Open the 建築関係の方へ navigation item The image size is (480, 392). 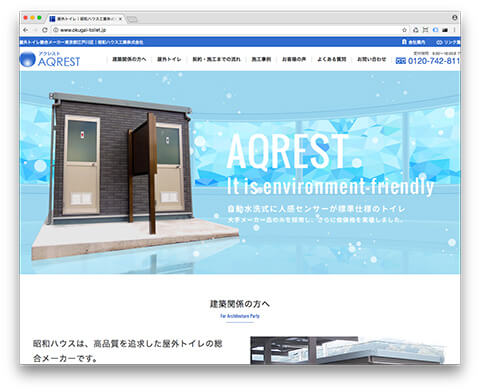tap(129, 59)
